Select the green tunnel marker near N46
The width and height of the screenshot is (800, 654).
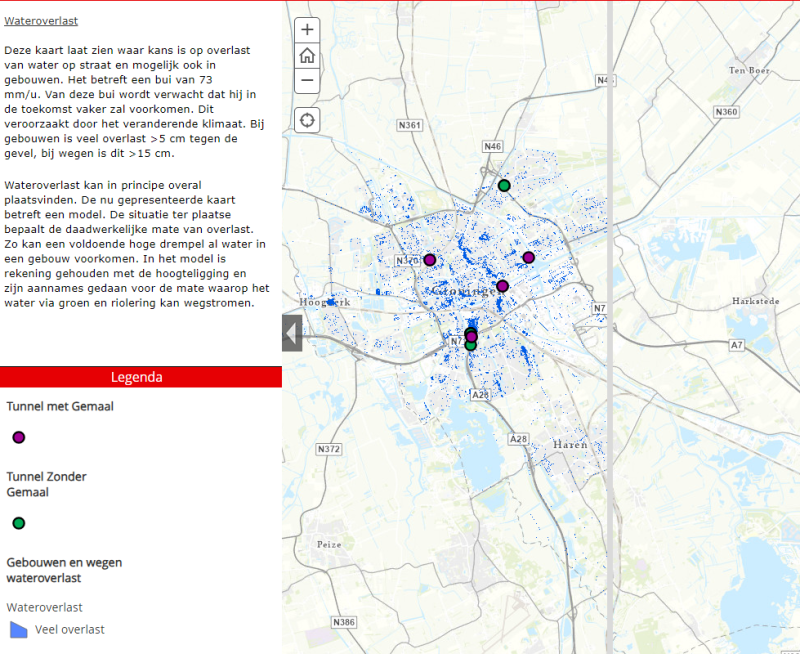(x=504, y=185)
